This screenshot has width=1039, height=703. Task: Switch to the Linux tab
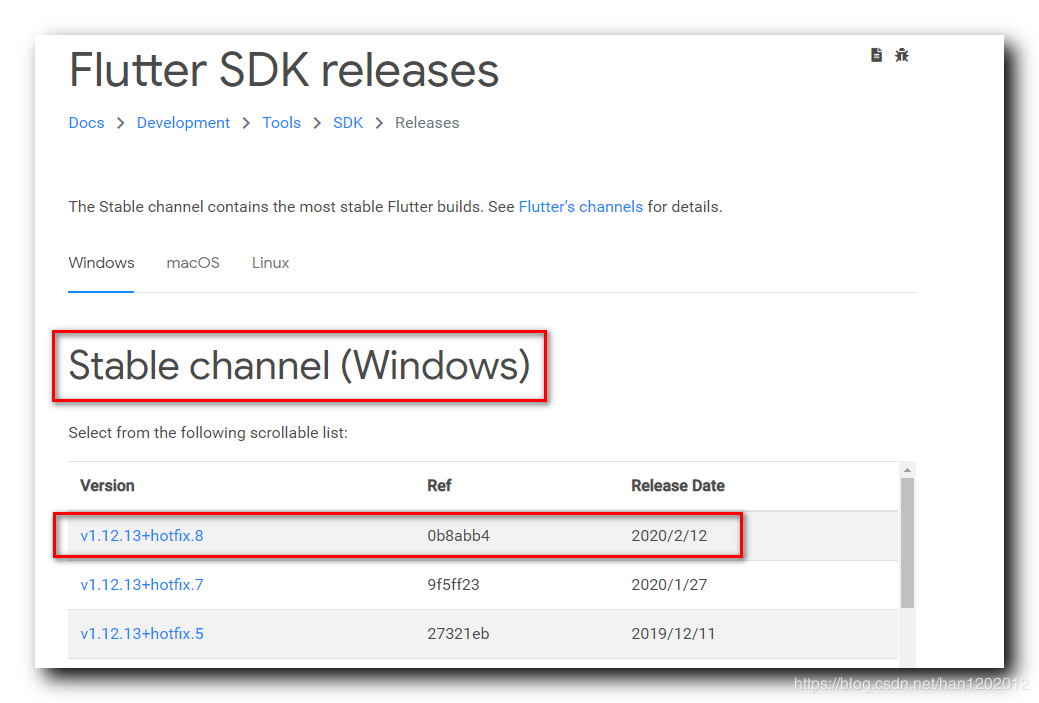point(270,263)
